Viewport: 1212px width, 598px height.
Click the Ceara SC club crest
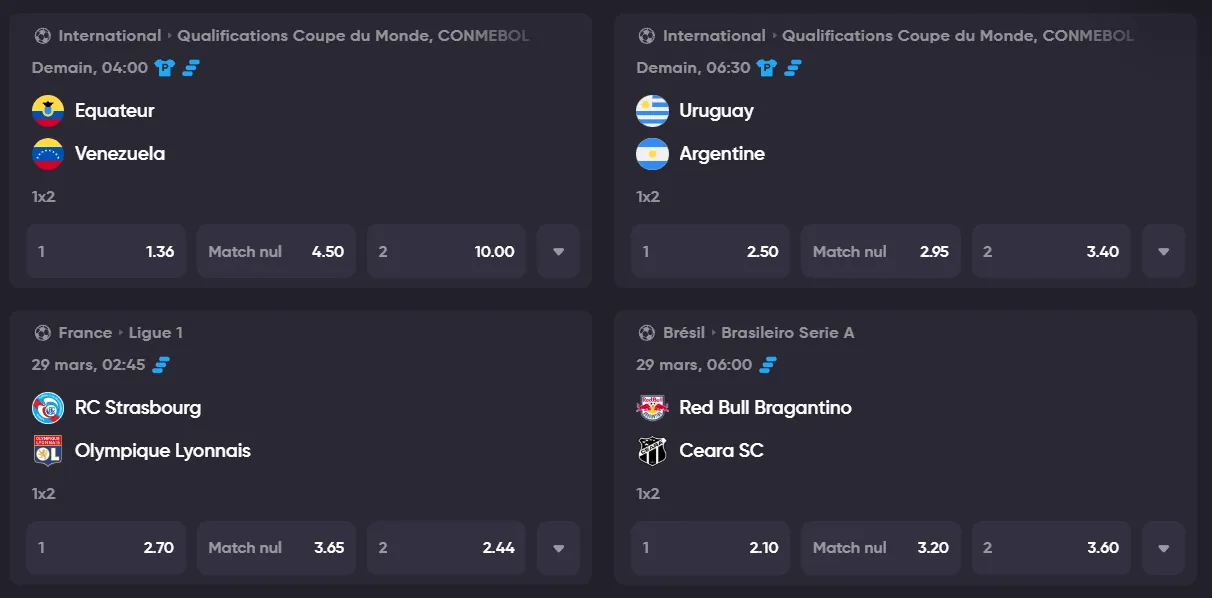[652, 451]
